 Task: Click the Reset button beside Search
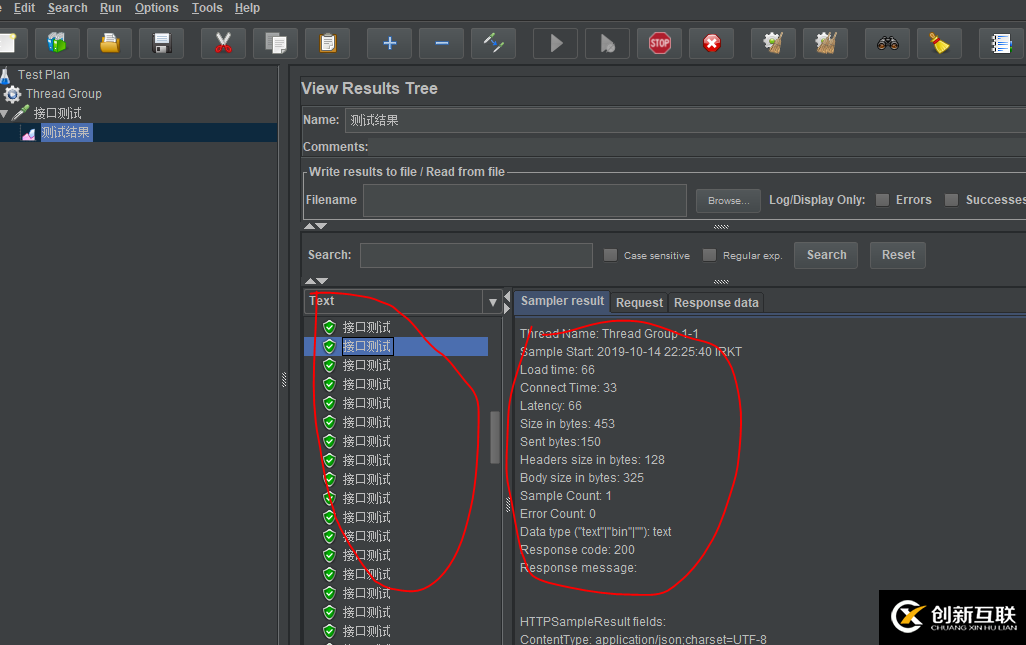click(897, 255)
